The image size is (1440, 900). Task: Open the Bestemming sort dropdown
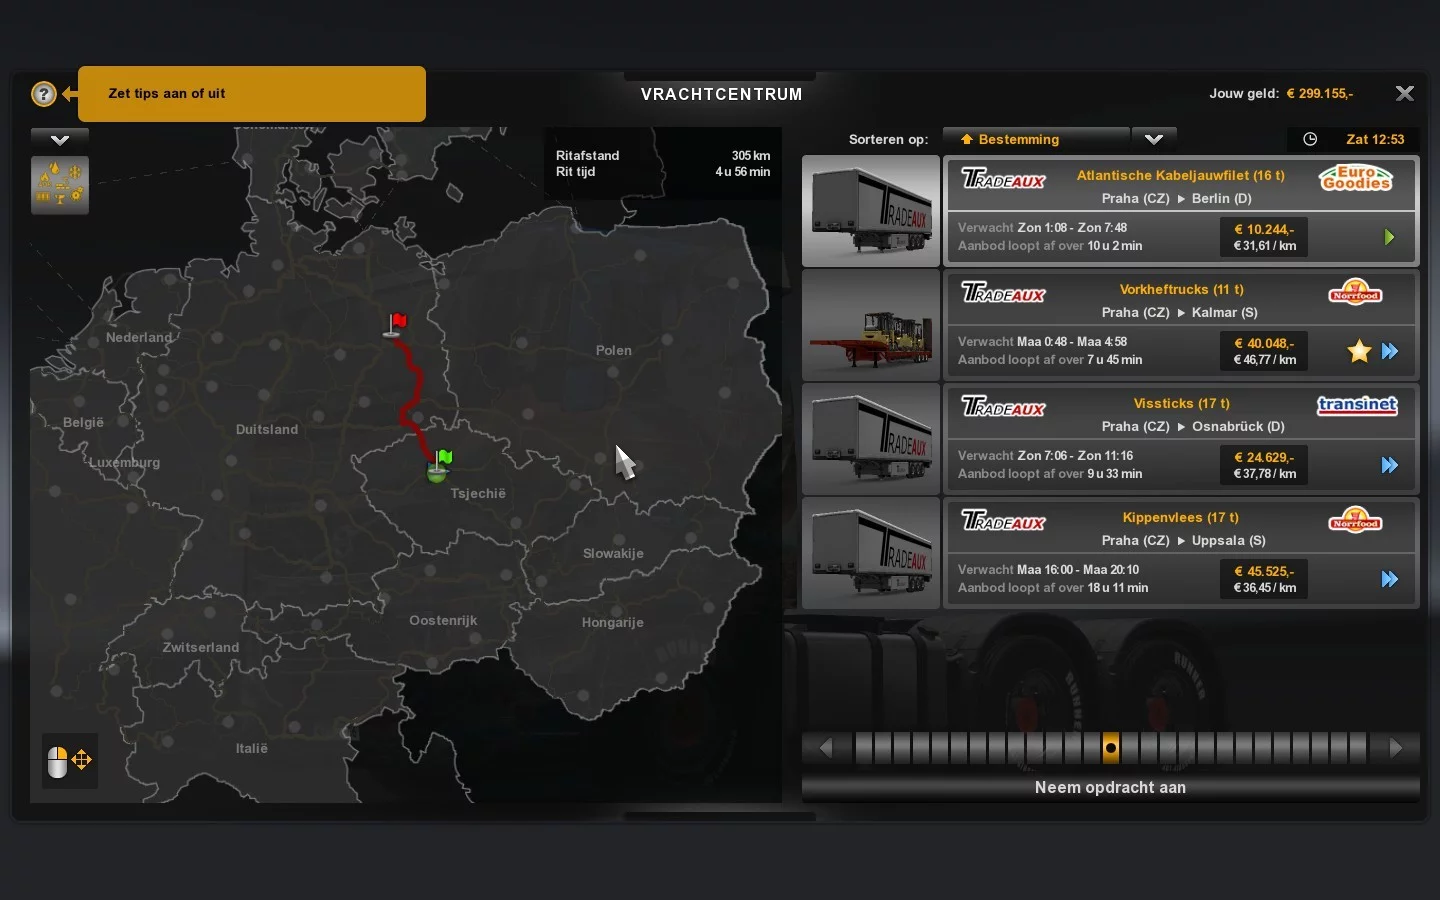point(1036,139)
